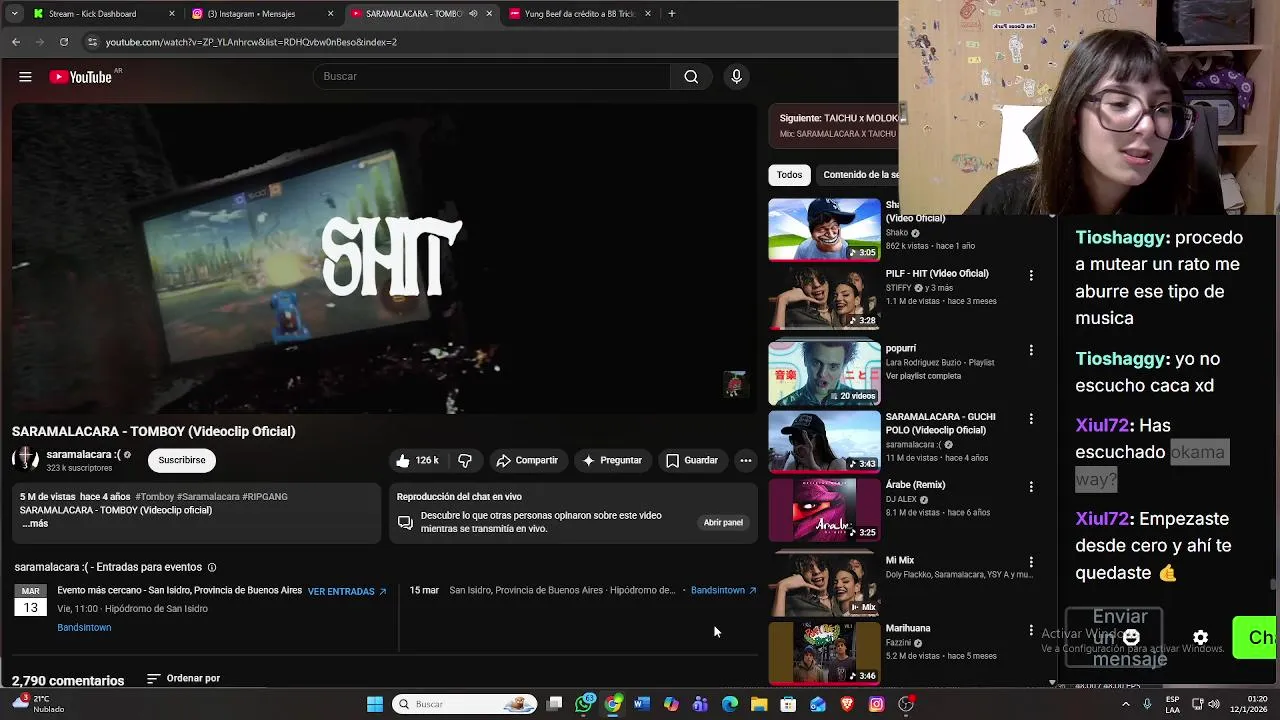Select the Todos filter chip
Screen dimensions: 1280x720
point(789,175)
